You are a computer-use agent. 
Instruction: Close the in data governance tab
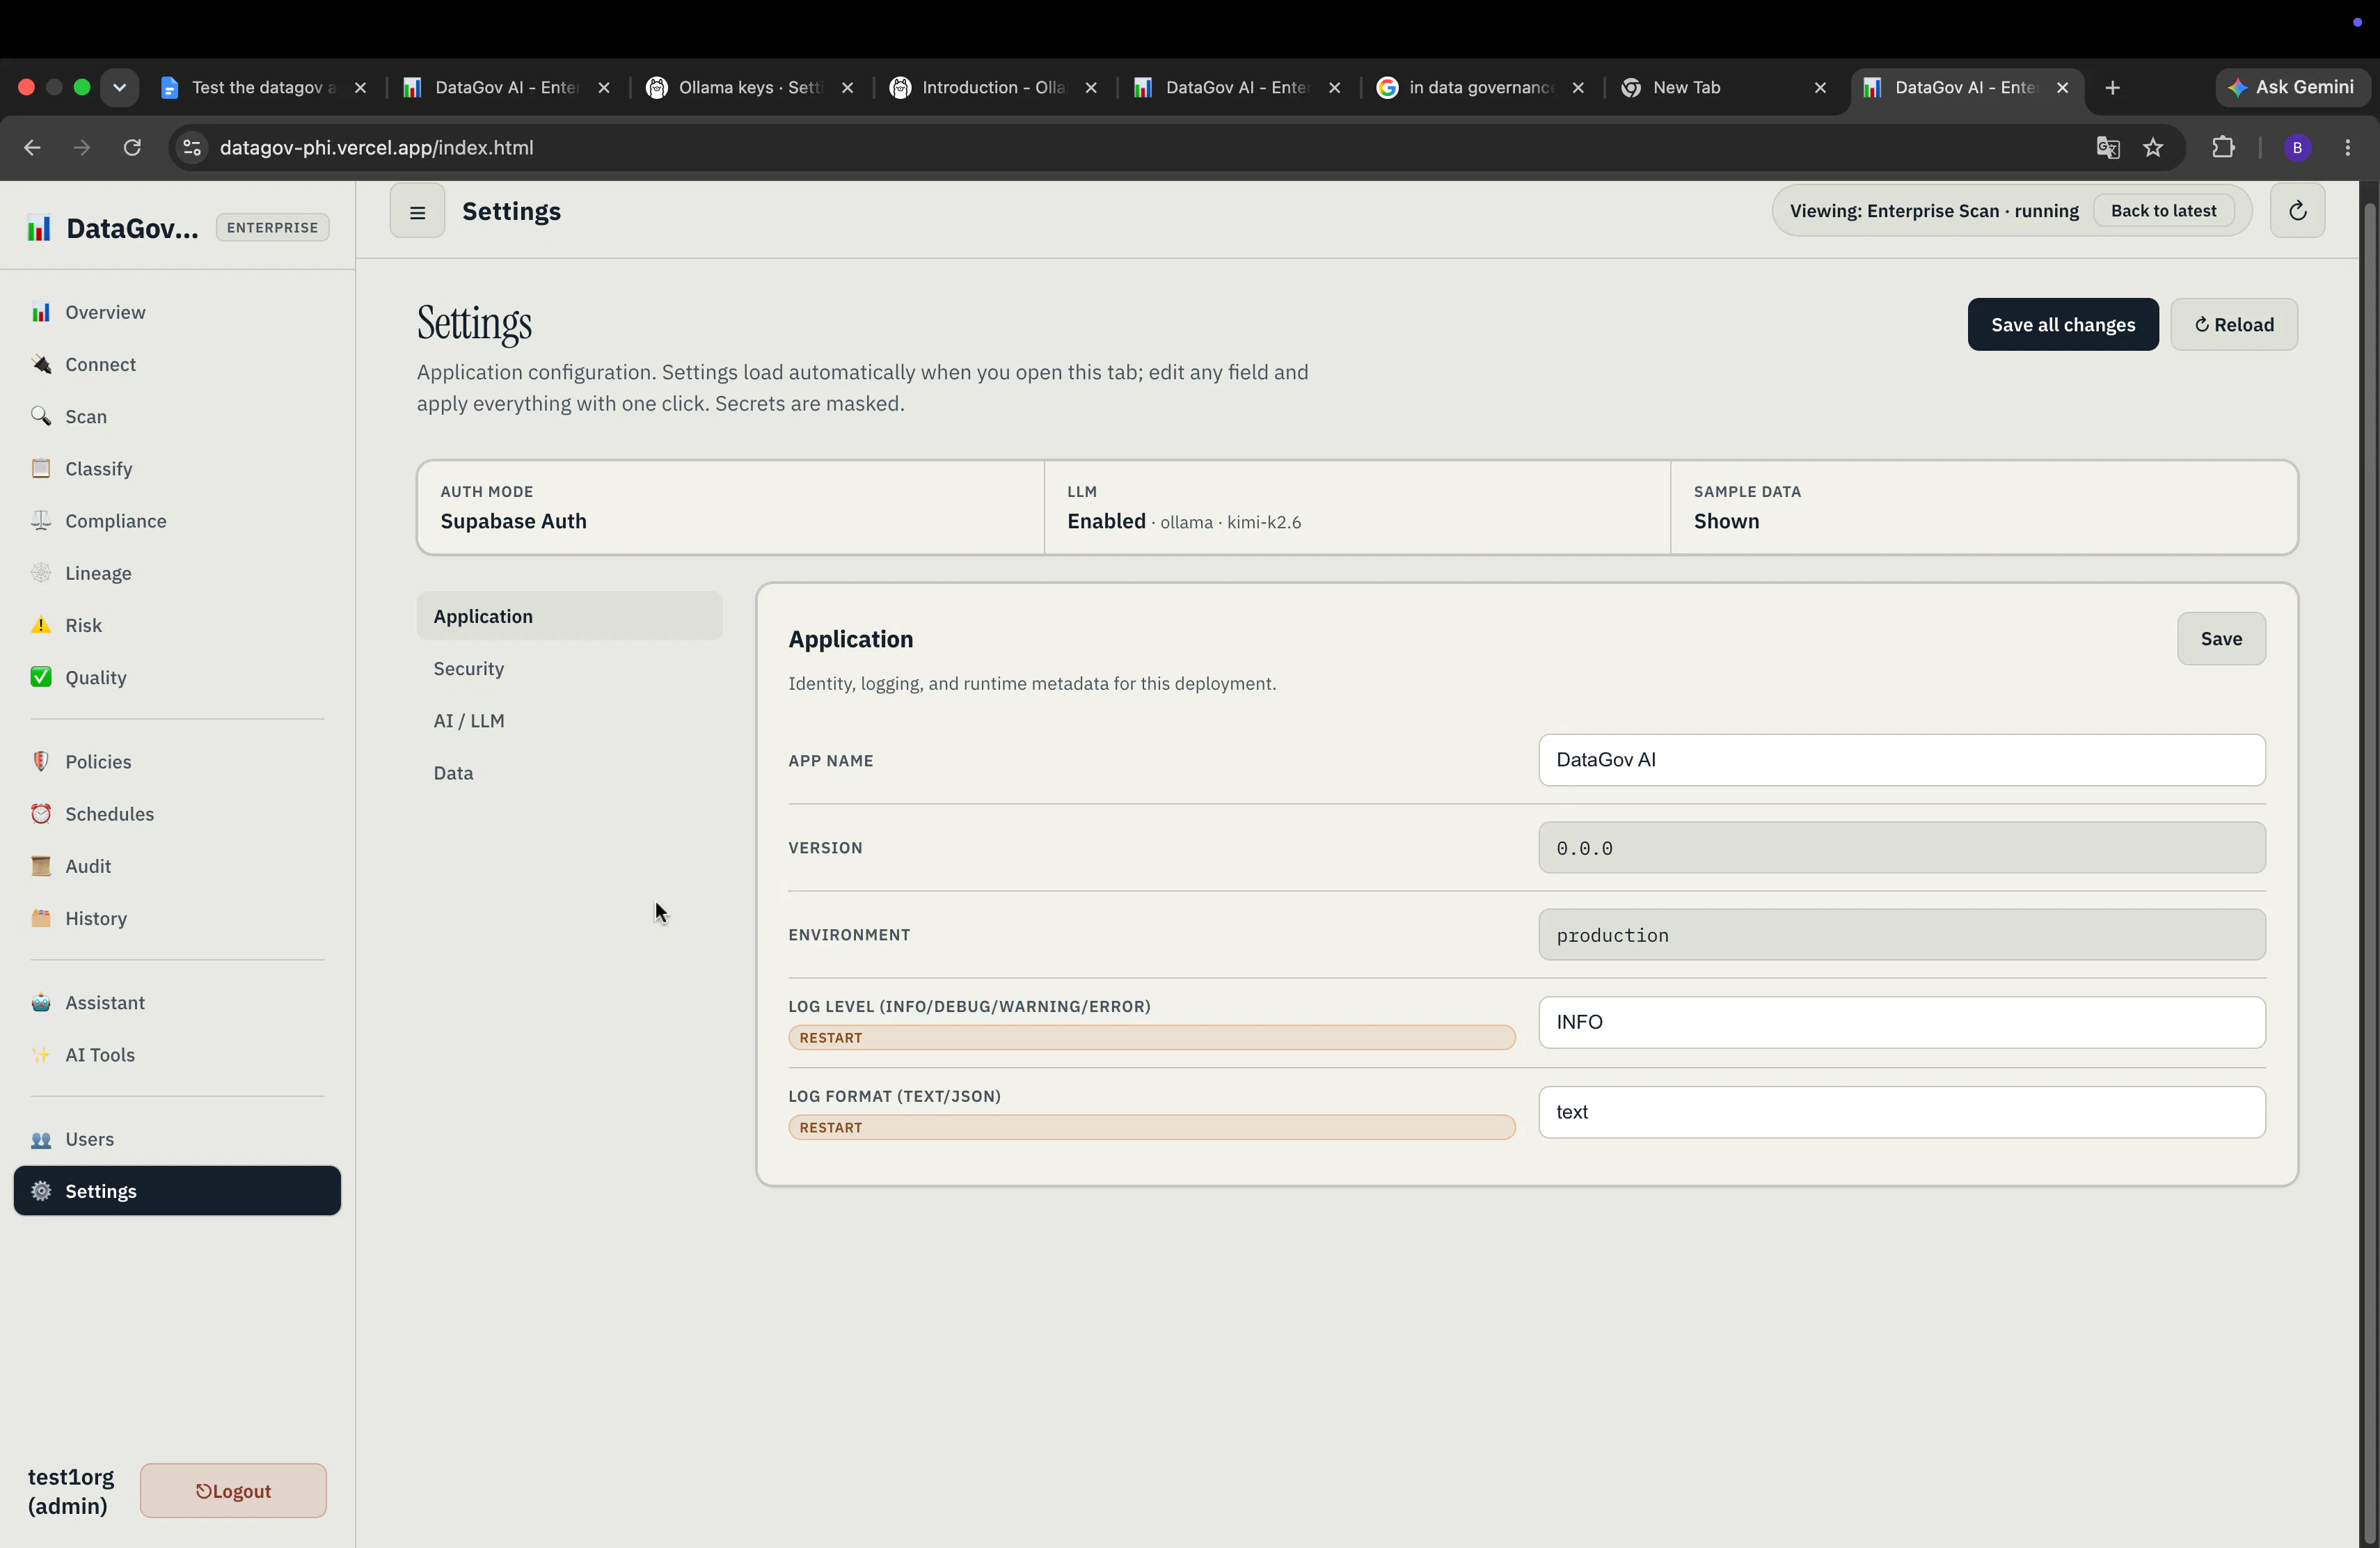pos(1578,87)
